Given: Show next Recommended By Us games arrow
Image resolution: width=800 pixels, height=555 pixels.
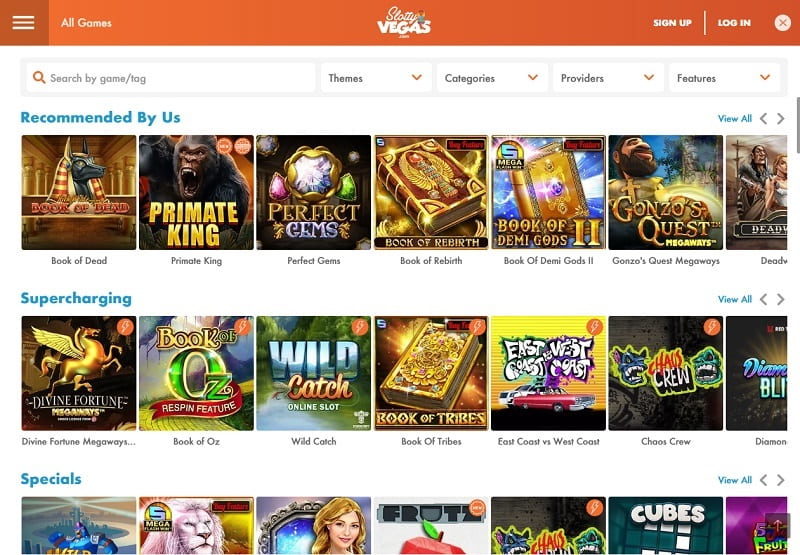Looking at the screenshot, I should tap(781, 119).
